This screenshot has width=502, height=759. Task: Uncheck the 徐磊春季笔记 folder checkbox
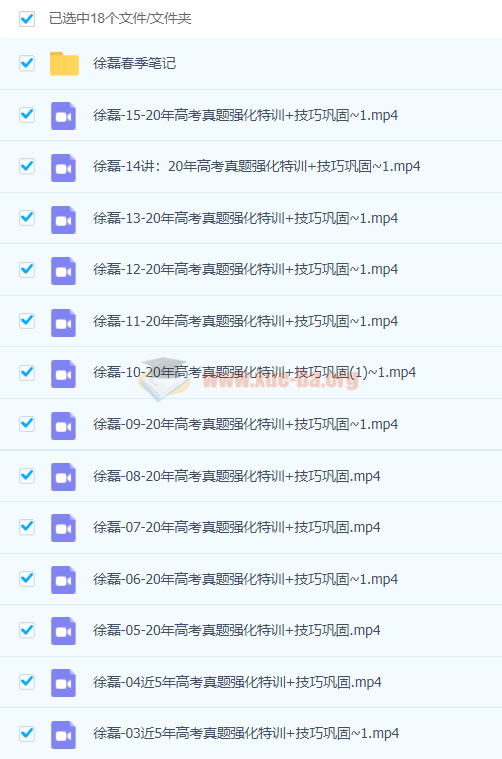[x=27, y=63]
